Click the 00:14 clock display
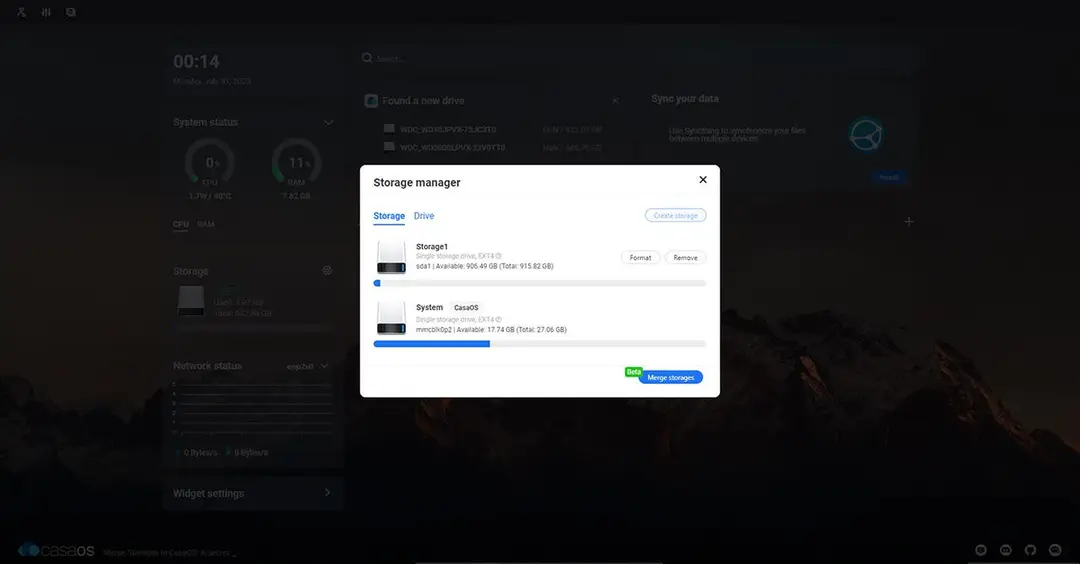The image size is (1080, 564). click(x=196, y=62)
